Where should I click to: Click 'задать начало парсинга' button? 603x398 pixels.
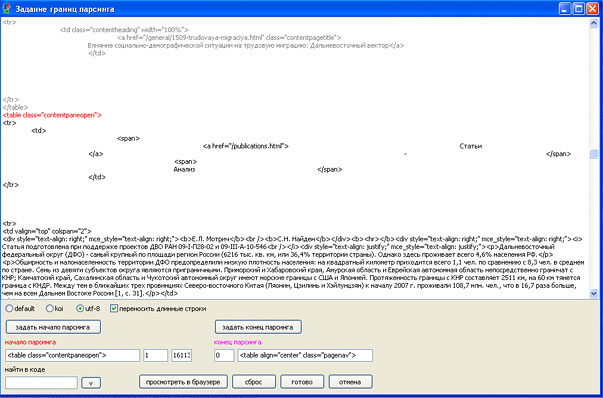pos(53,327)
